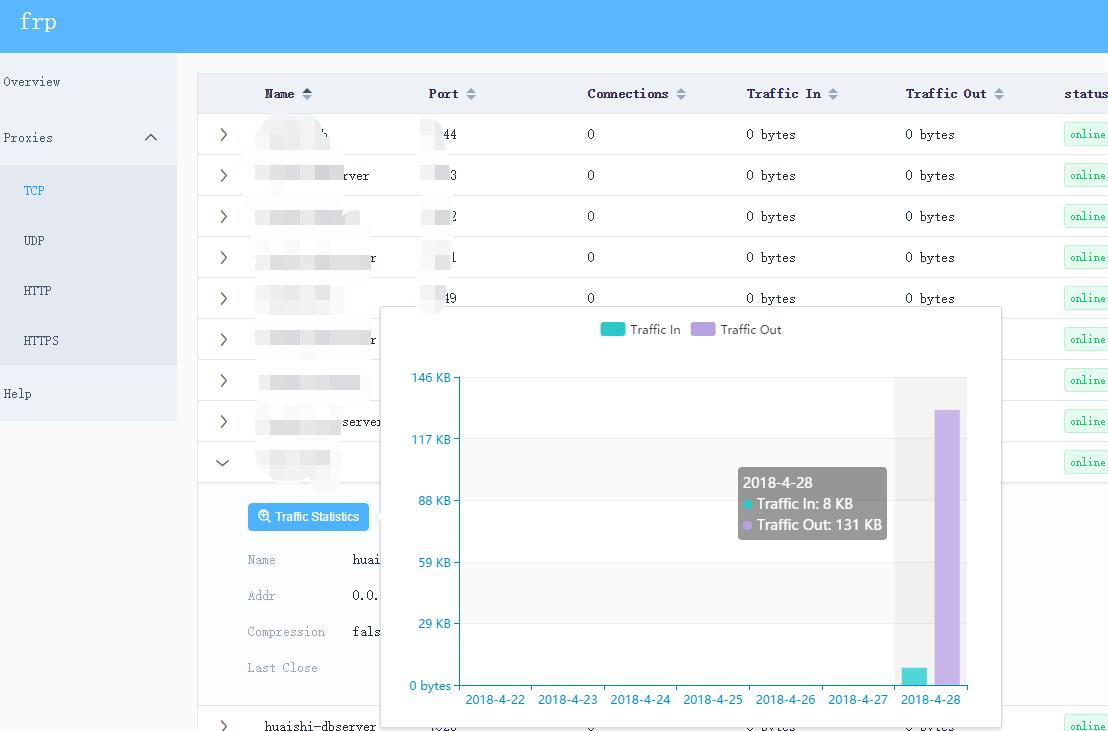Click online badge of expanded row
The height and width of the screenshot is (731, 1108).
[1087, 462]
